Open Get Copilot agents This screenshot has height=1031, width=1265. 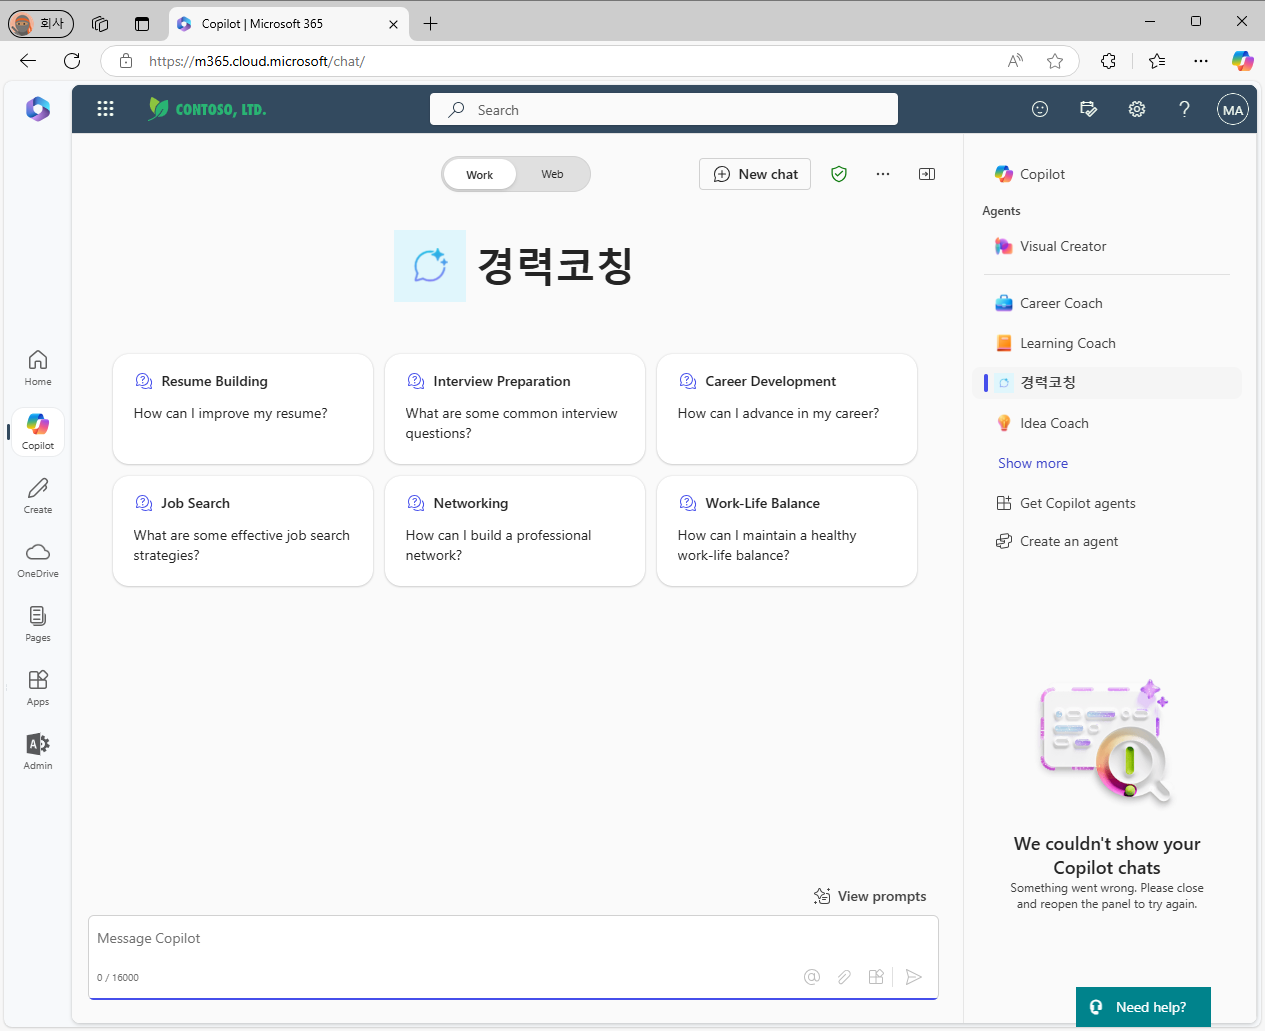[x=1066, y=503]
